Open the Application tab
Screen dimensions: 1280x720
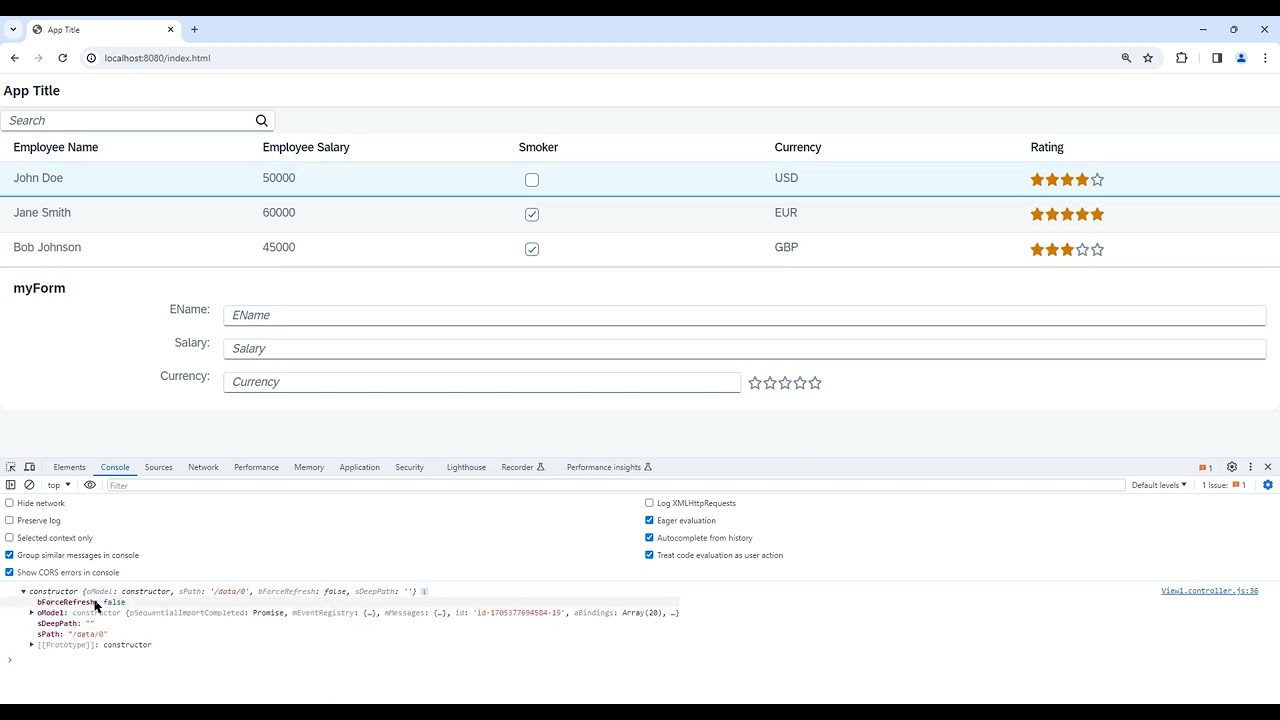pos(359,467)
